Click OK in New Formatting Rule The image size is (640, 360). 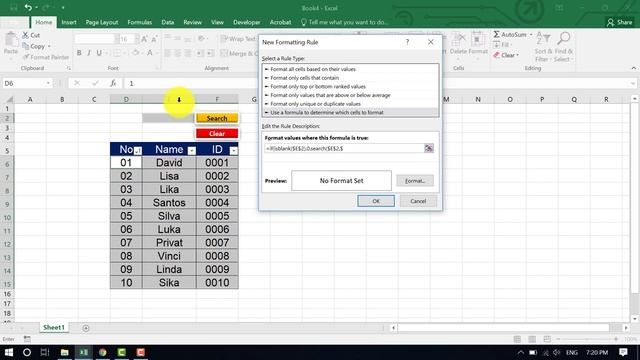[376, 201]
